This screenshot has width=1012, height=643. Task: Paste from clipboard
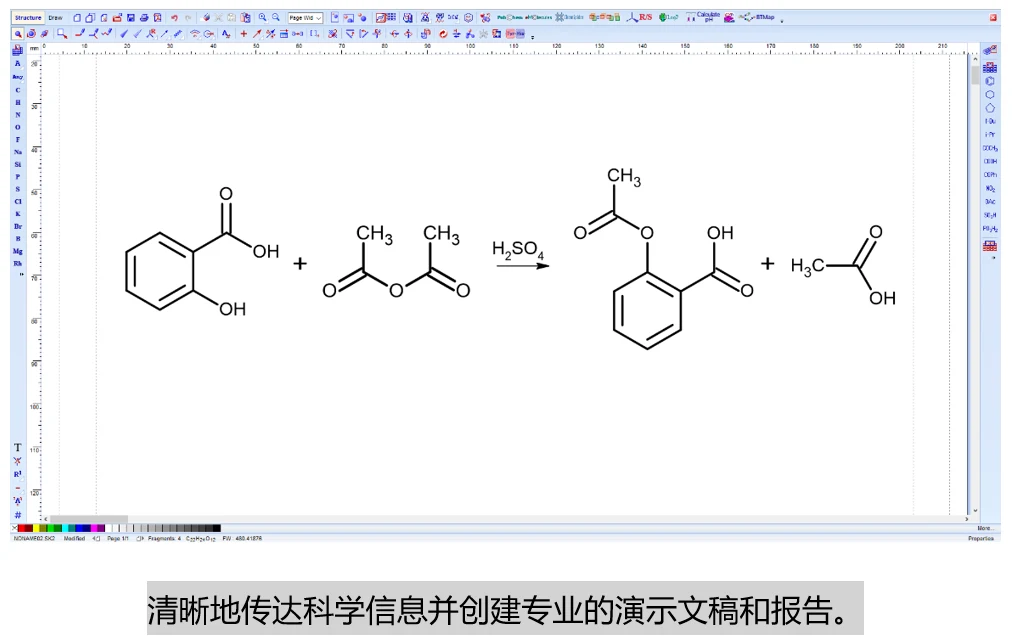tap(245, 18)
